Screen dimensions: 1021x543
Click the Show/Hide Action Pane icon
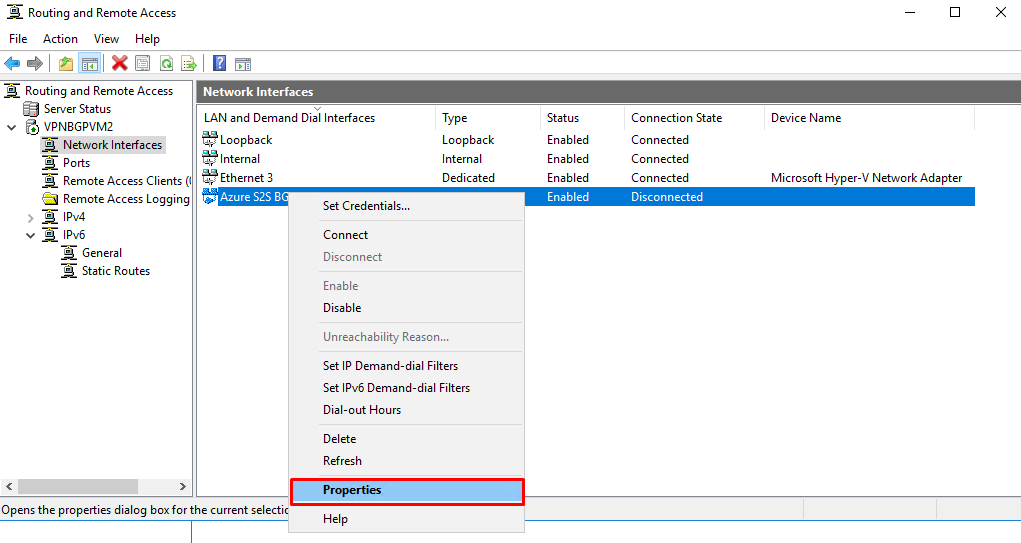(242, 64)
